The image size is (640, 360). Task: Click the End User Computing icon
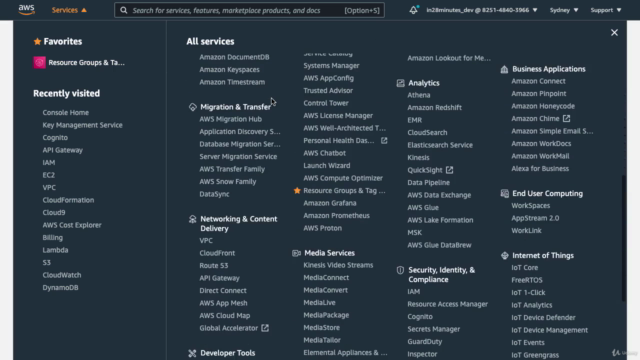[504, 193]
